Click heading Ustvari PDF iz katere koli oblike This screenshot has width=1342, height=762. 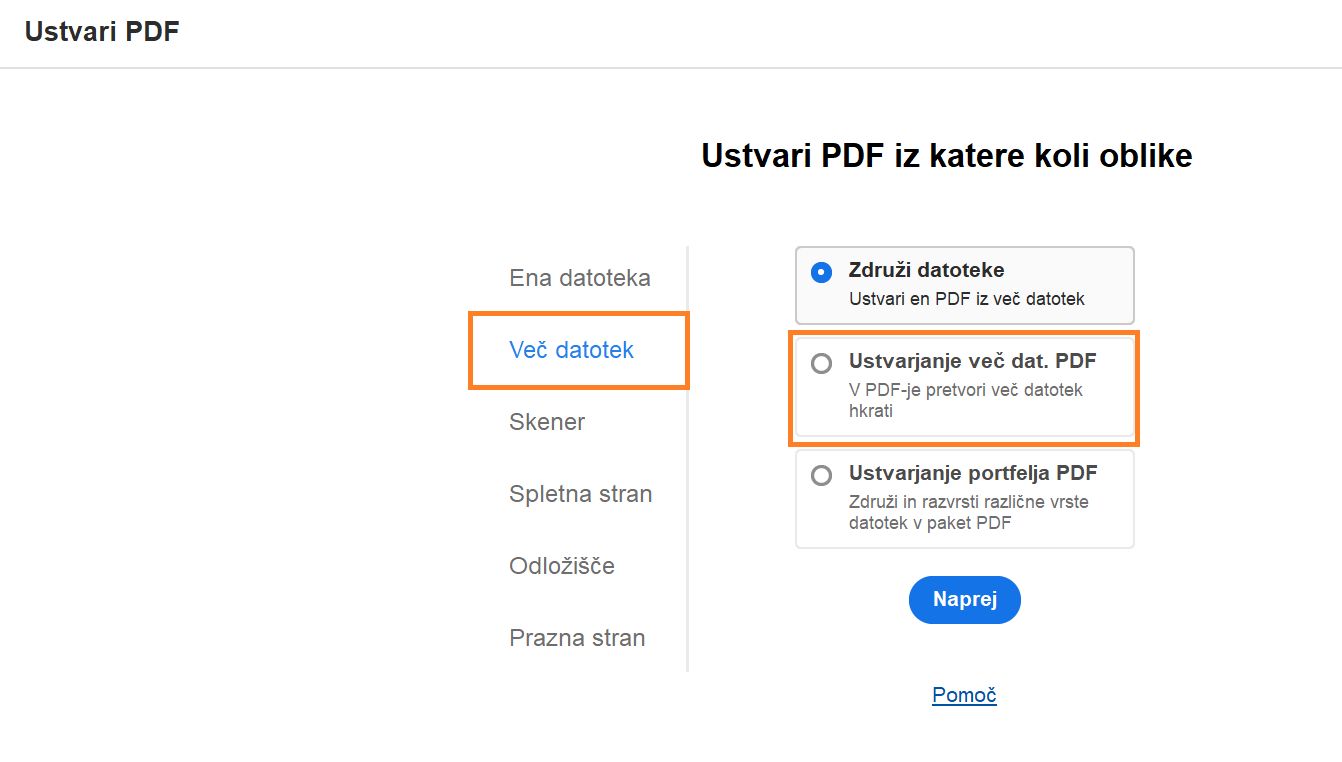tap(946, 156)
